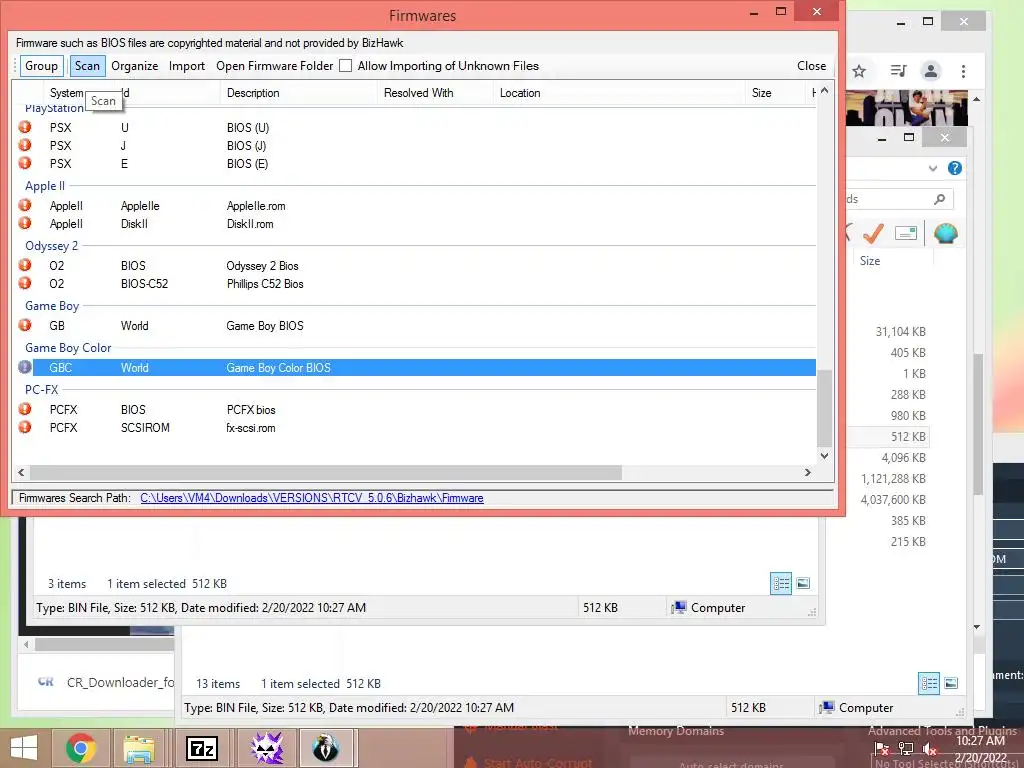Click the firmware list vertical scrollbar thumb
Image resolution: width=1024 pixels, height=768 pixels.
coord(824,408)
